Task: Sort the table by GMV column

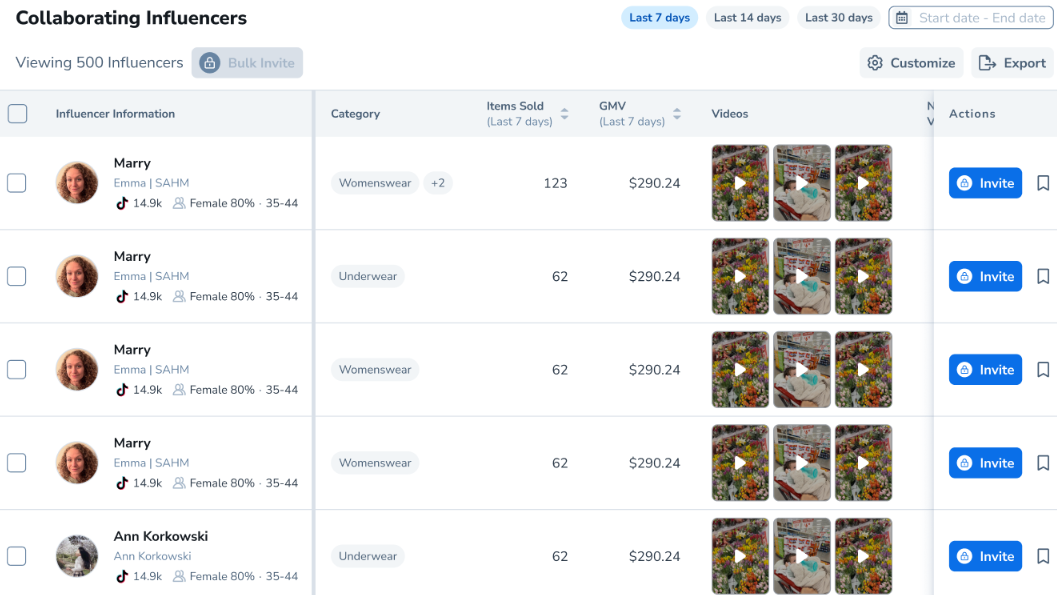Action: tap(677, 114)
